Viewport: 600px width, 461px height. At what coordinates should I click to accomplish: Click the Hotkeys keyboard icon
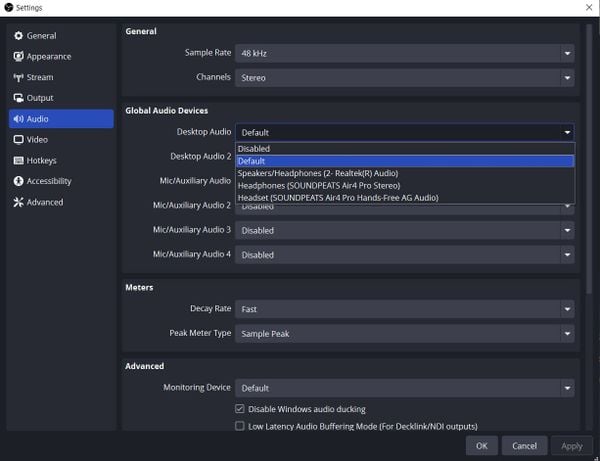tap(18, 161)
